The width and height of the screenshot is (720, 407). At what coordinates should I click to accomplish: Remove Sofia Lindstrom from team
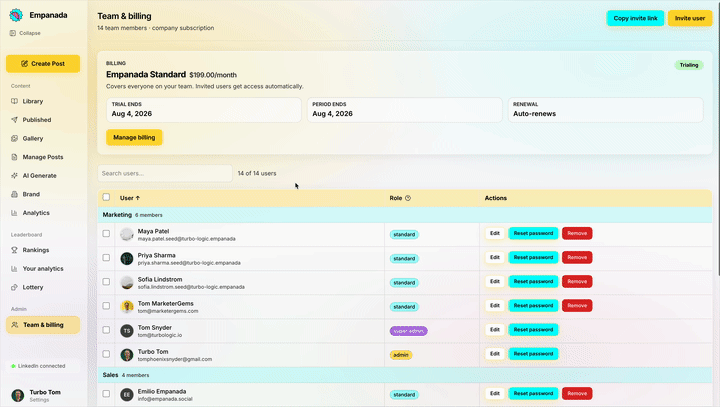[577, 282]
